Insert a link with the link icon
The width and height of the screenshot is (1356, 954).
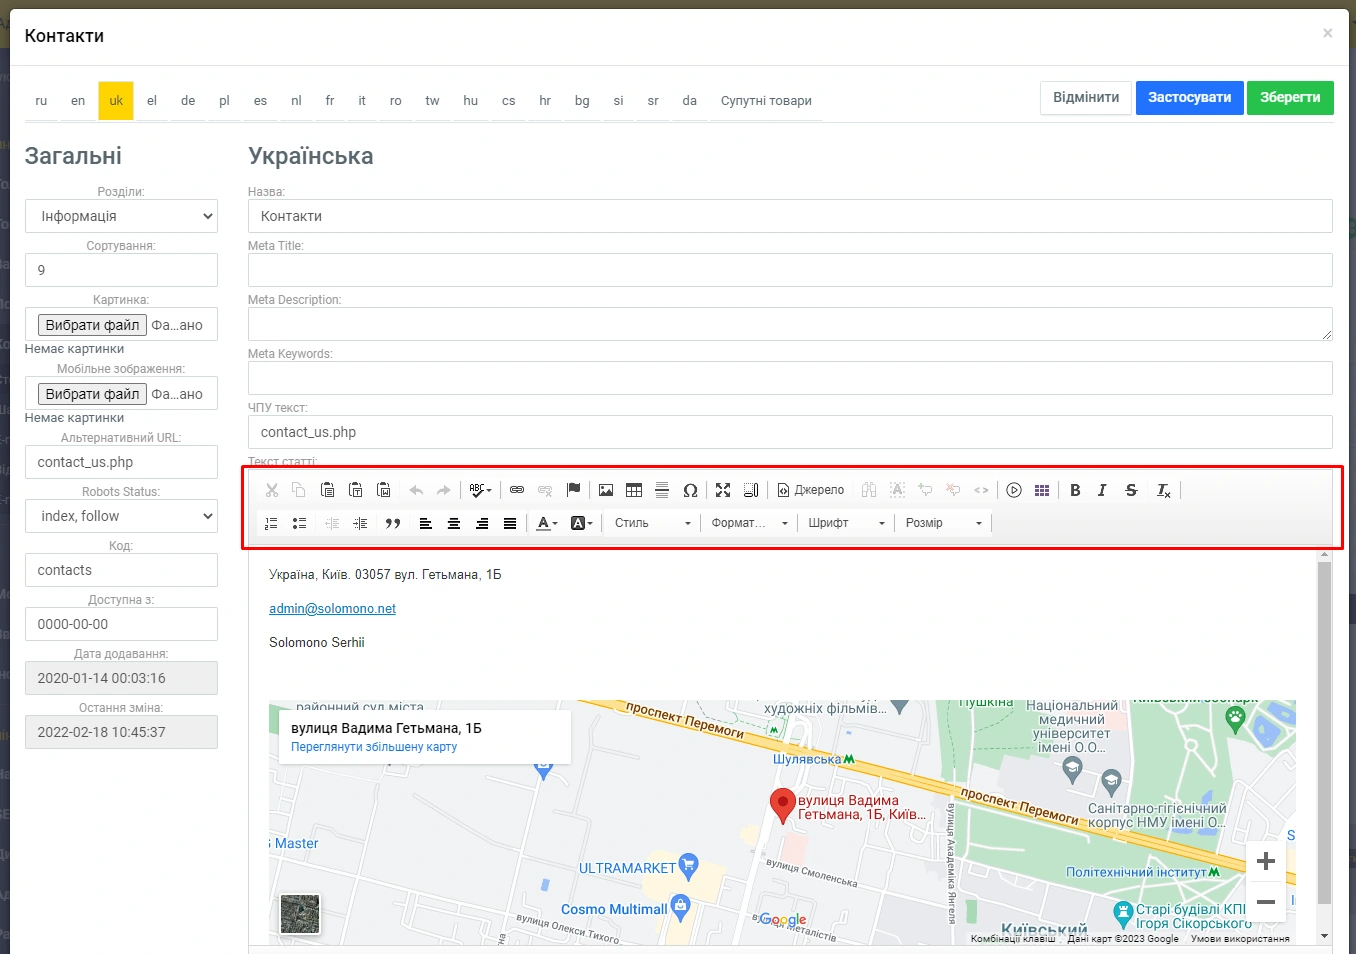tap(517, 490)
